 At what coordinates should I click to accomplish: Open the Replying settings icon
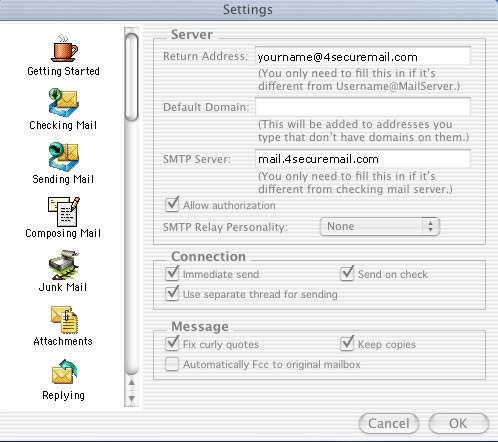[64, 371]
